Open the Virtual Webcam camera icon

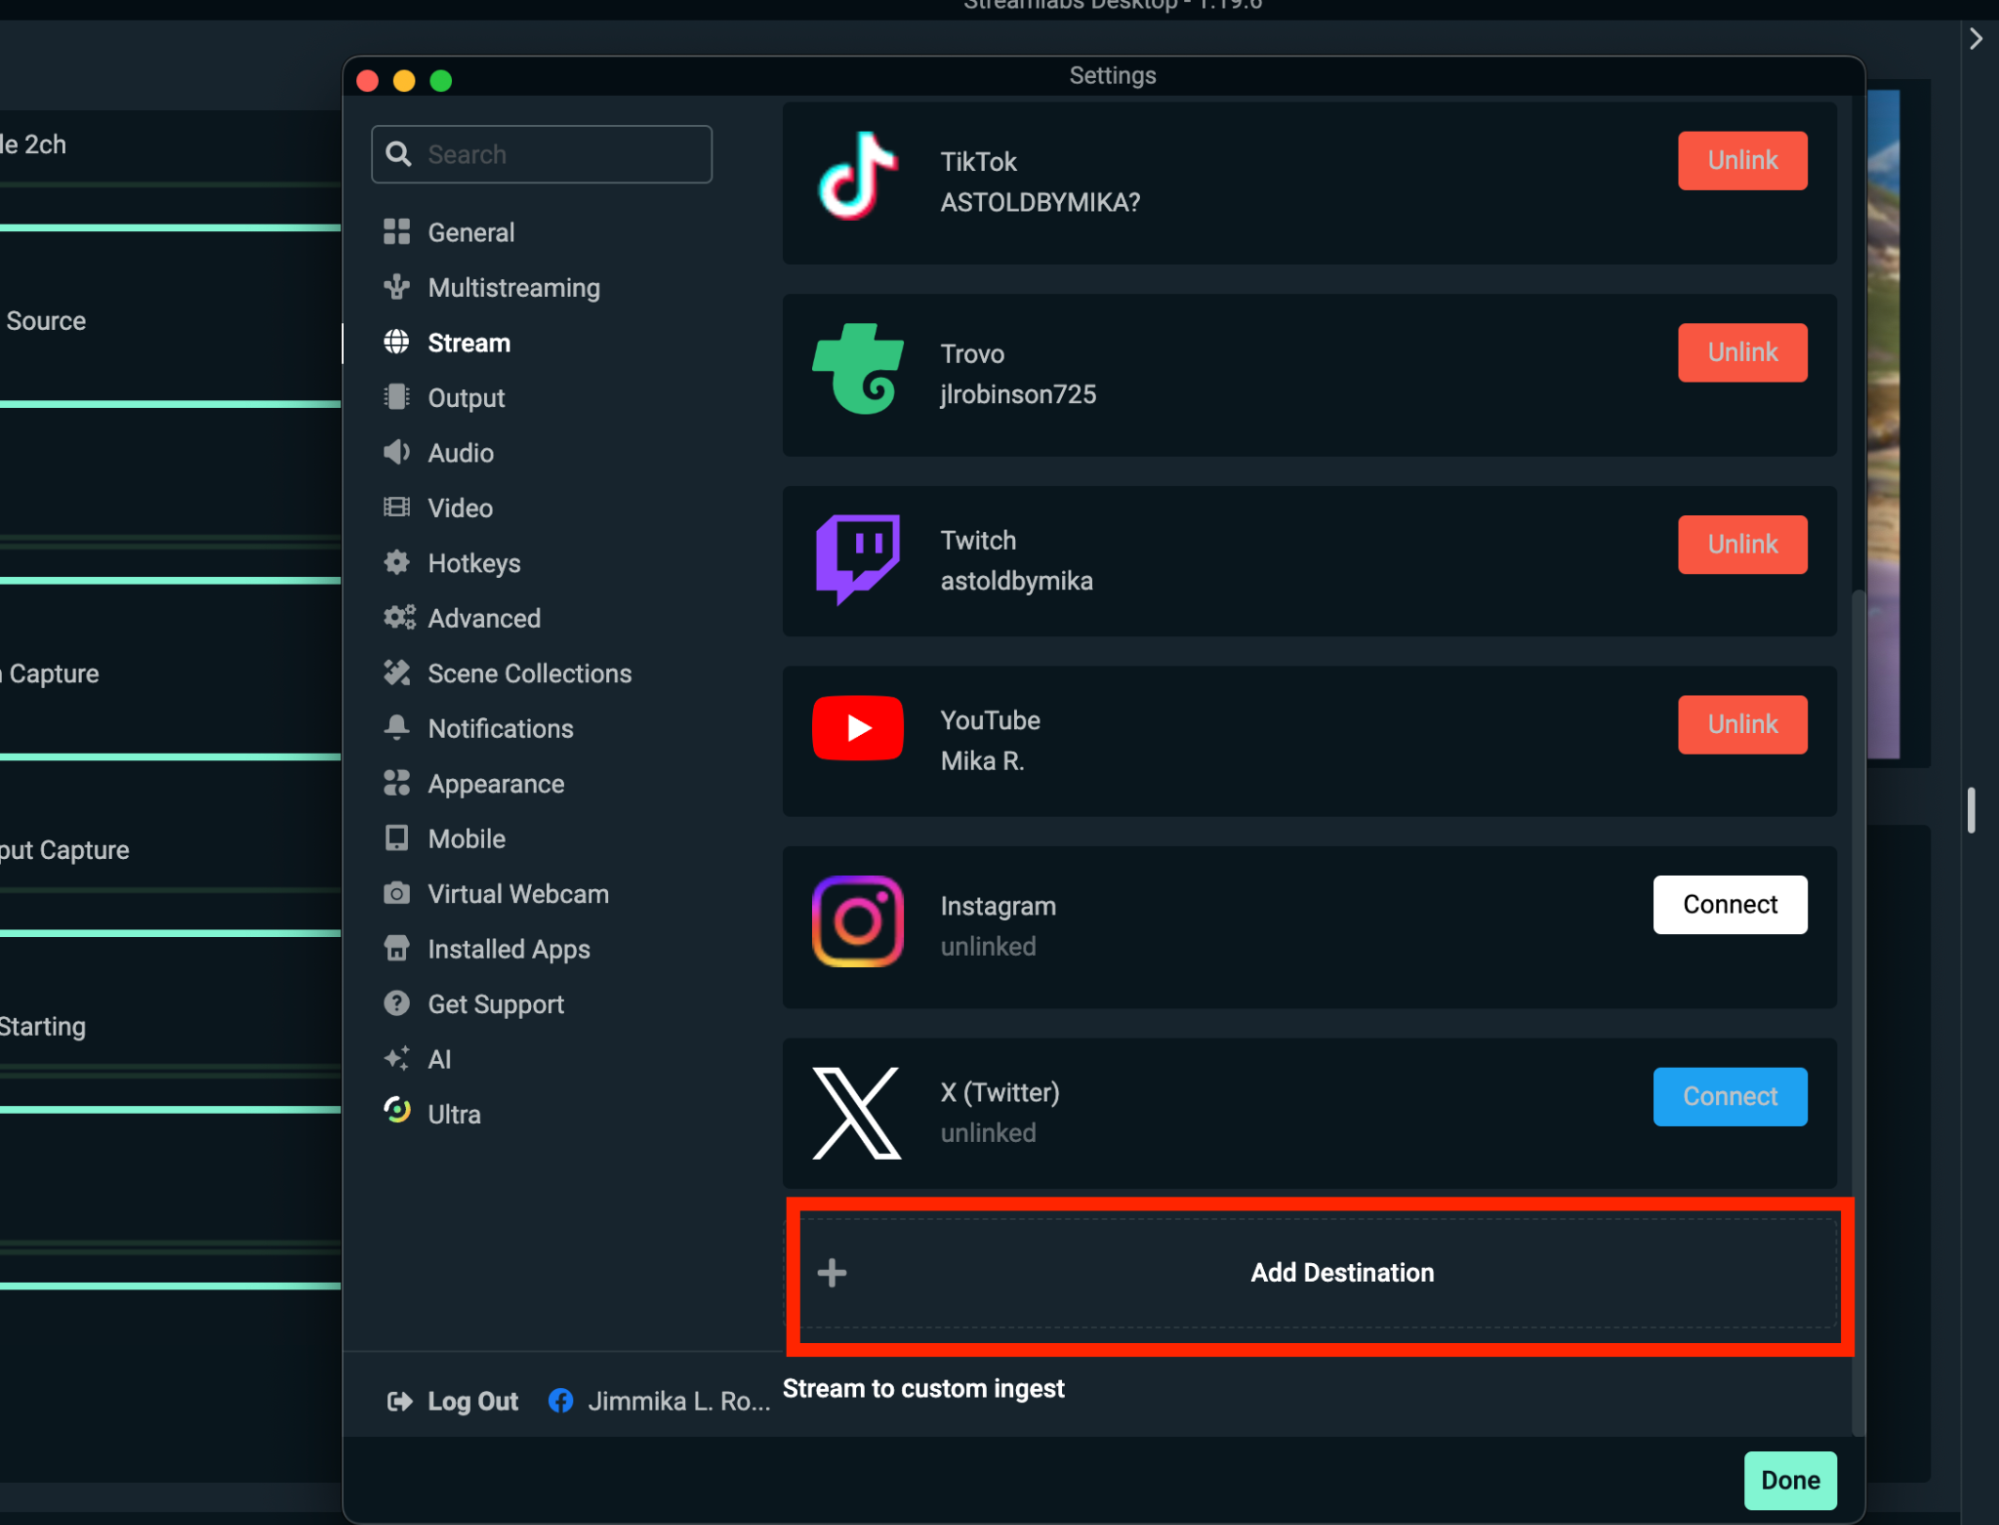click(397, 893)
